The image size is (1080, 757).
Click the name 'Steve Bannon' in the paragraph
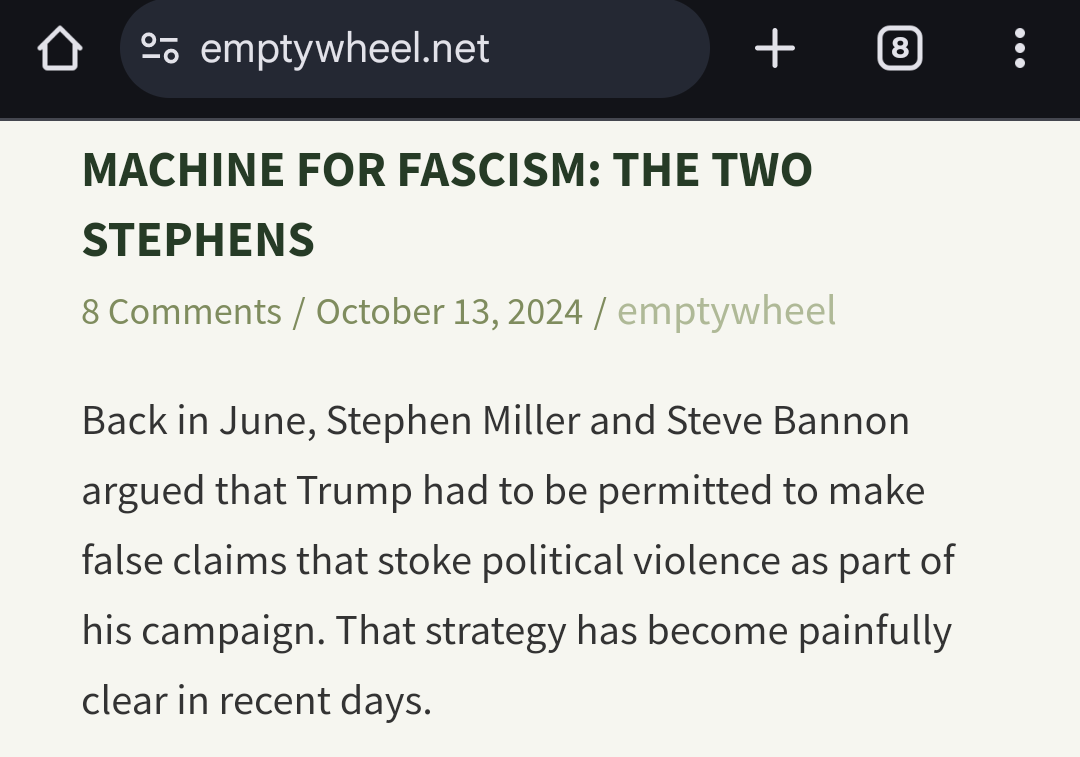click(788, 421)
